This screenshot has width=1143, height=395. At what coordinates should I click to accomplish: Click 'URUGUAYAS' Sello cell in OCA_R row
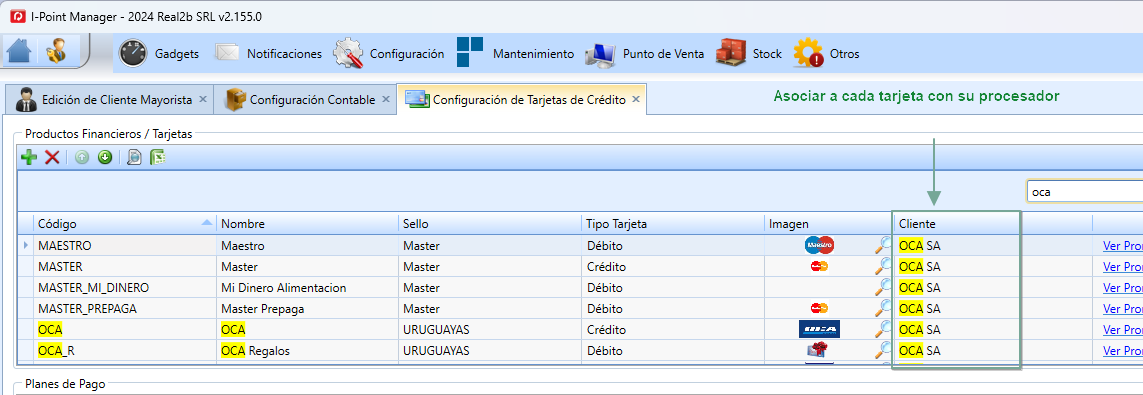491,351
